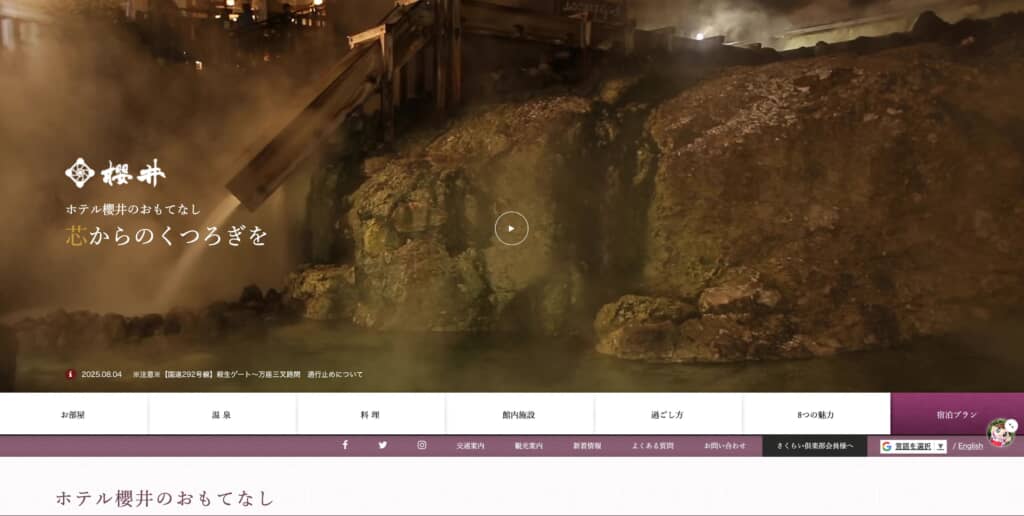Click the mascot character avatar icon
This screenshot has width=1024, height=516.
(x=998, y=435)
